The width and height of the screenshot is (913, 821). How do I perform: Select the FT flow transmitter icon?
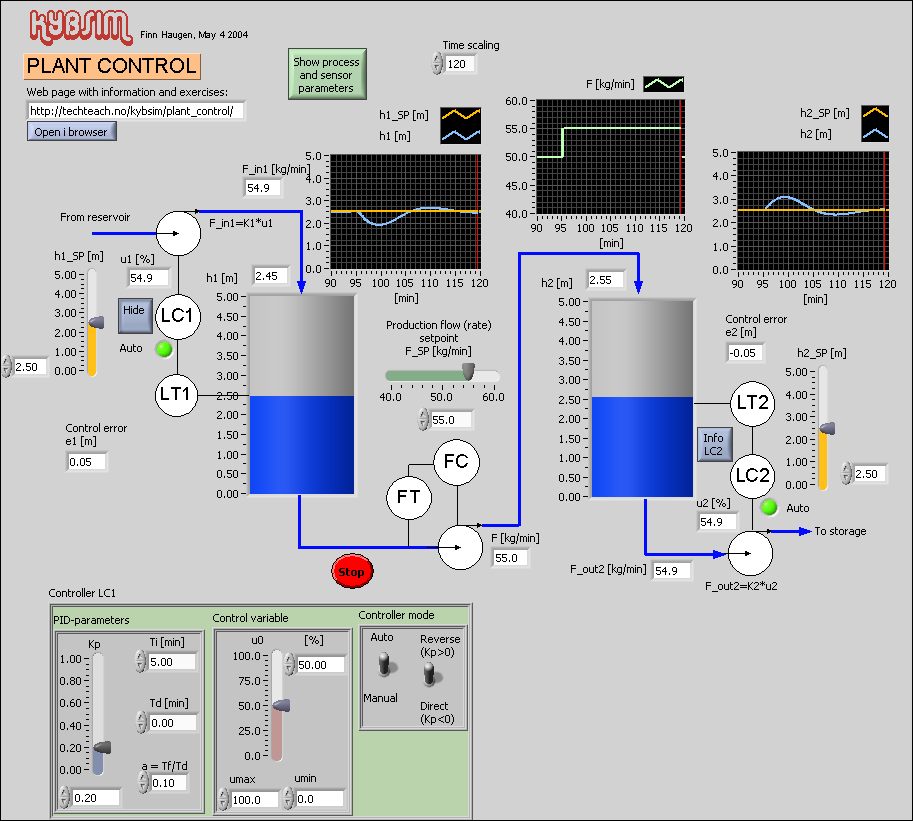pos(409,497)
